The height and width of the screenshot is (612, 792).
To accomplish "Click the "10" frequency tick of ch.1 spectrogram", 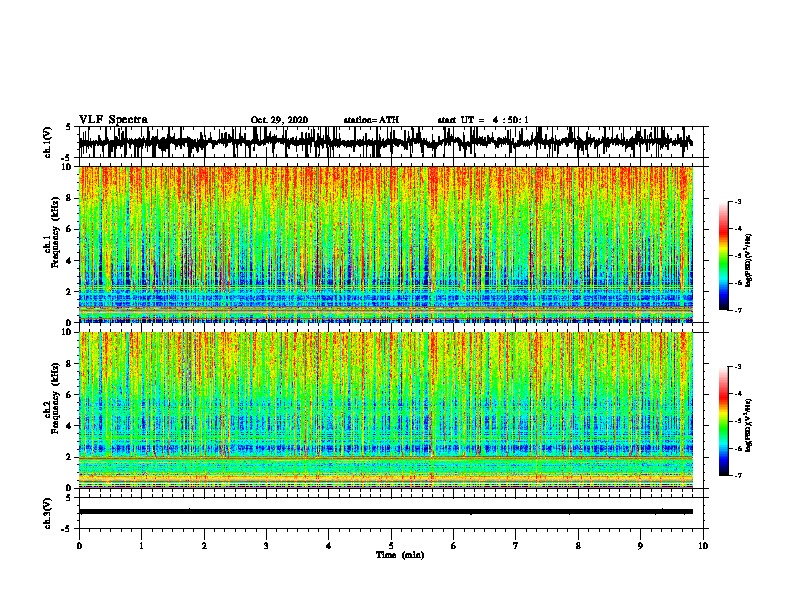I will coord(67,167).
